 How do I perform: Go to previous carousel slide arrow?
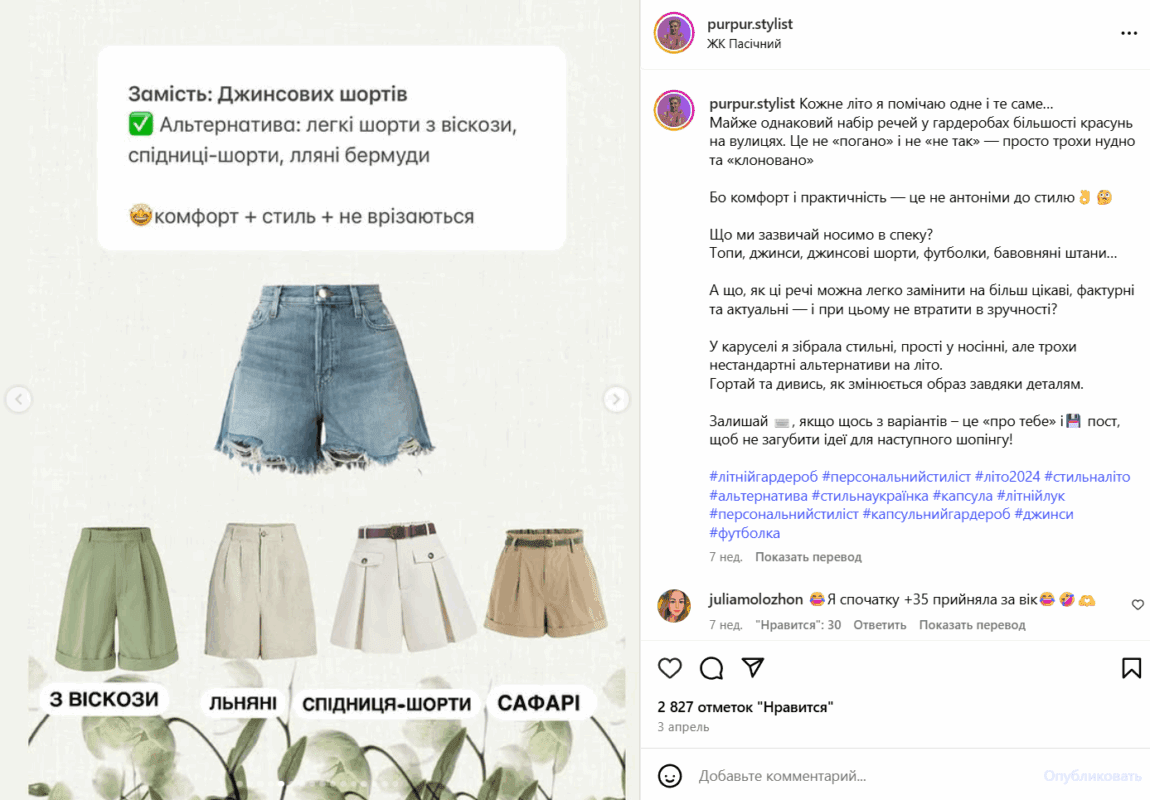19,399
